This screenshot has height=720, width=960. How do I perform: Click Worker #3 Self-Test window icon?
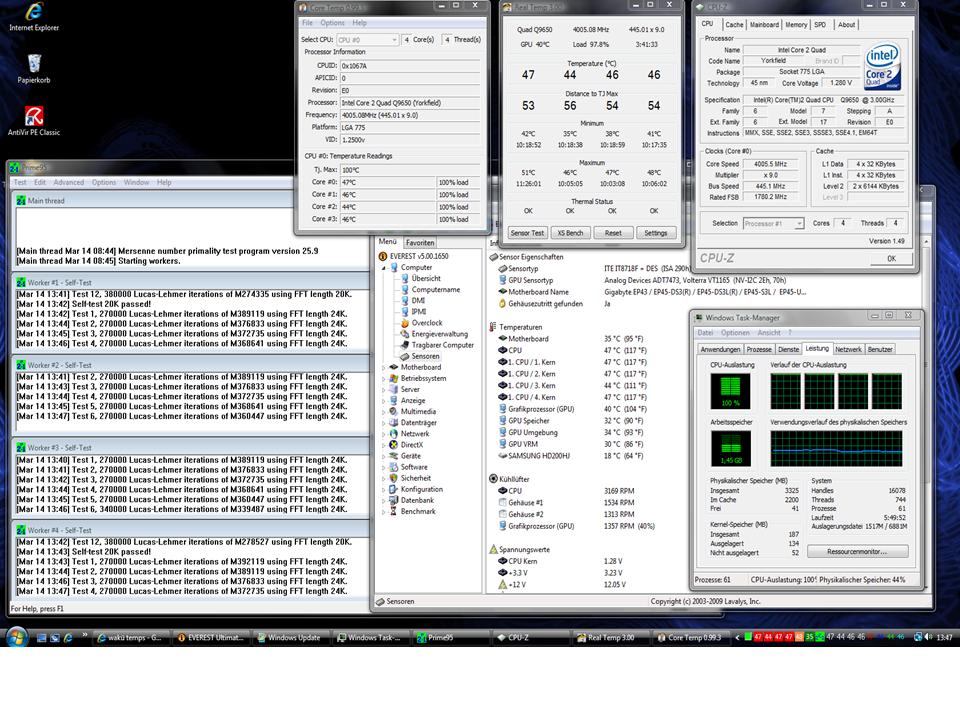coord(21,448)
